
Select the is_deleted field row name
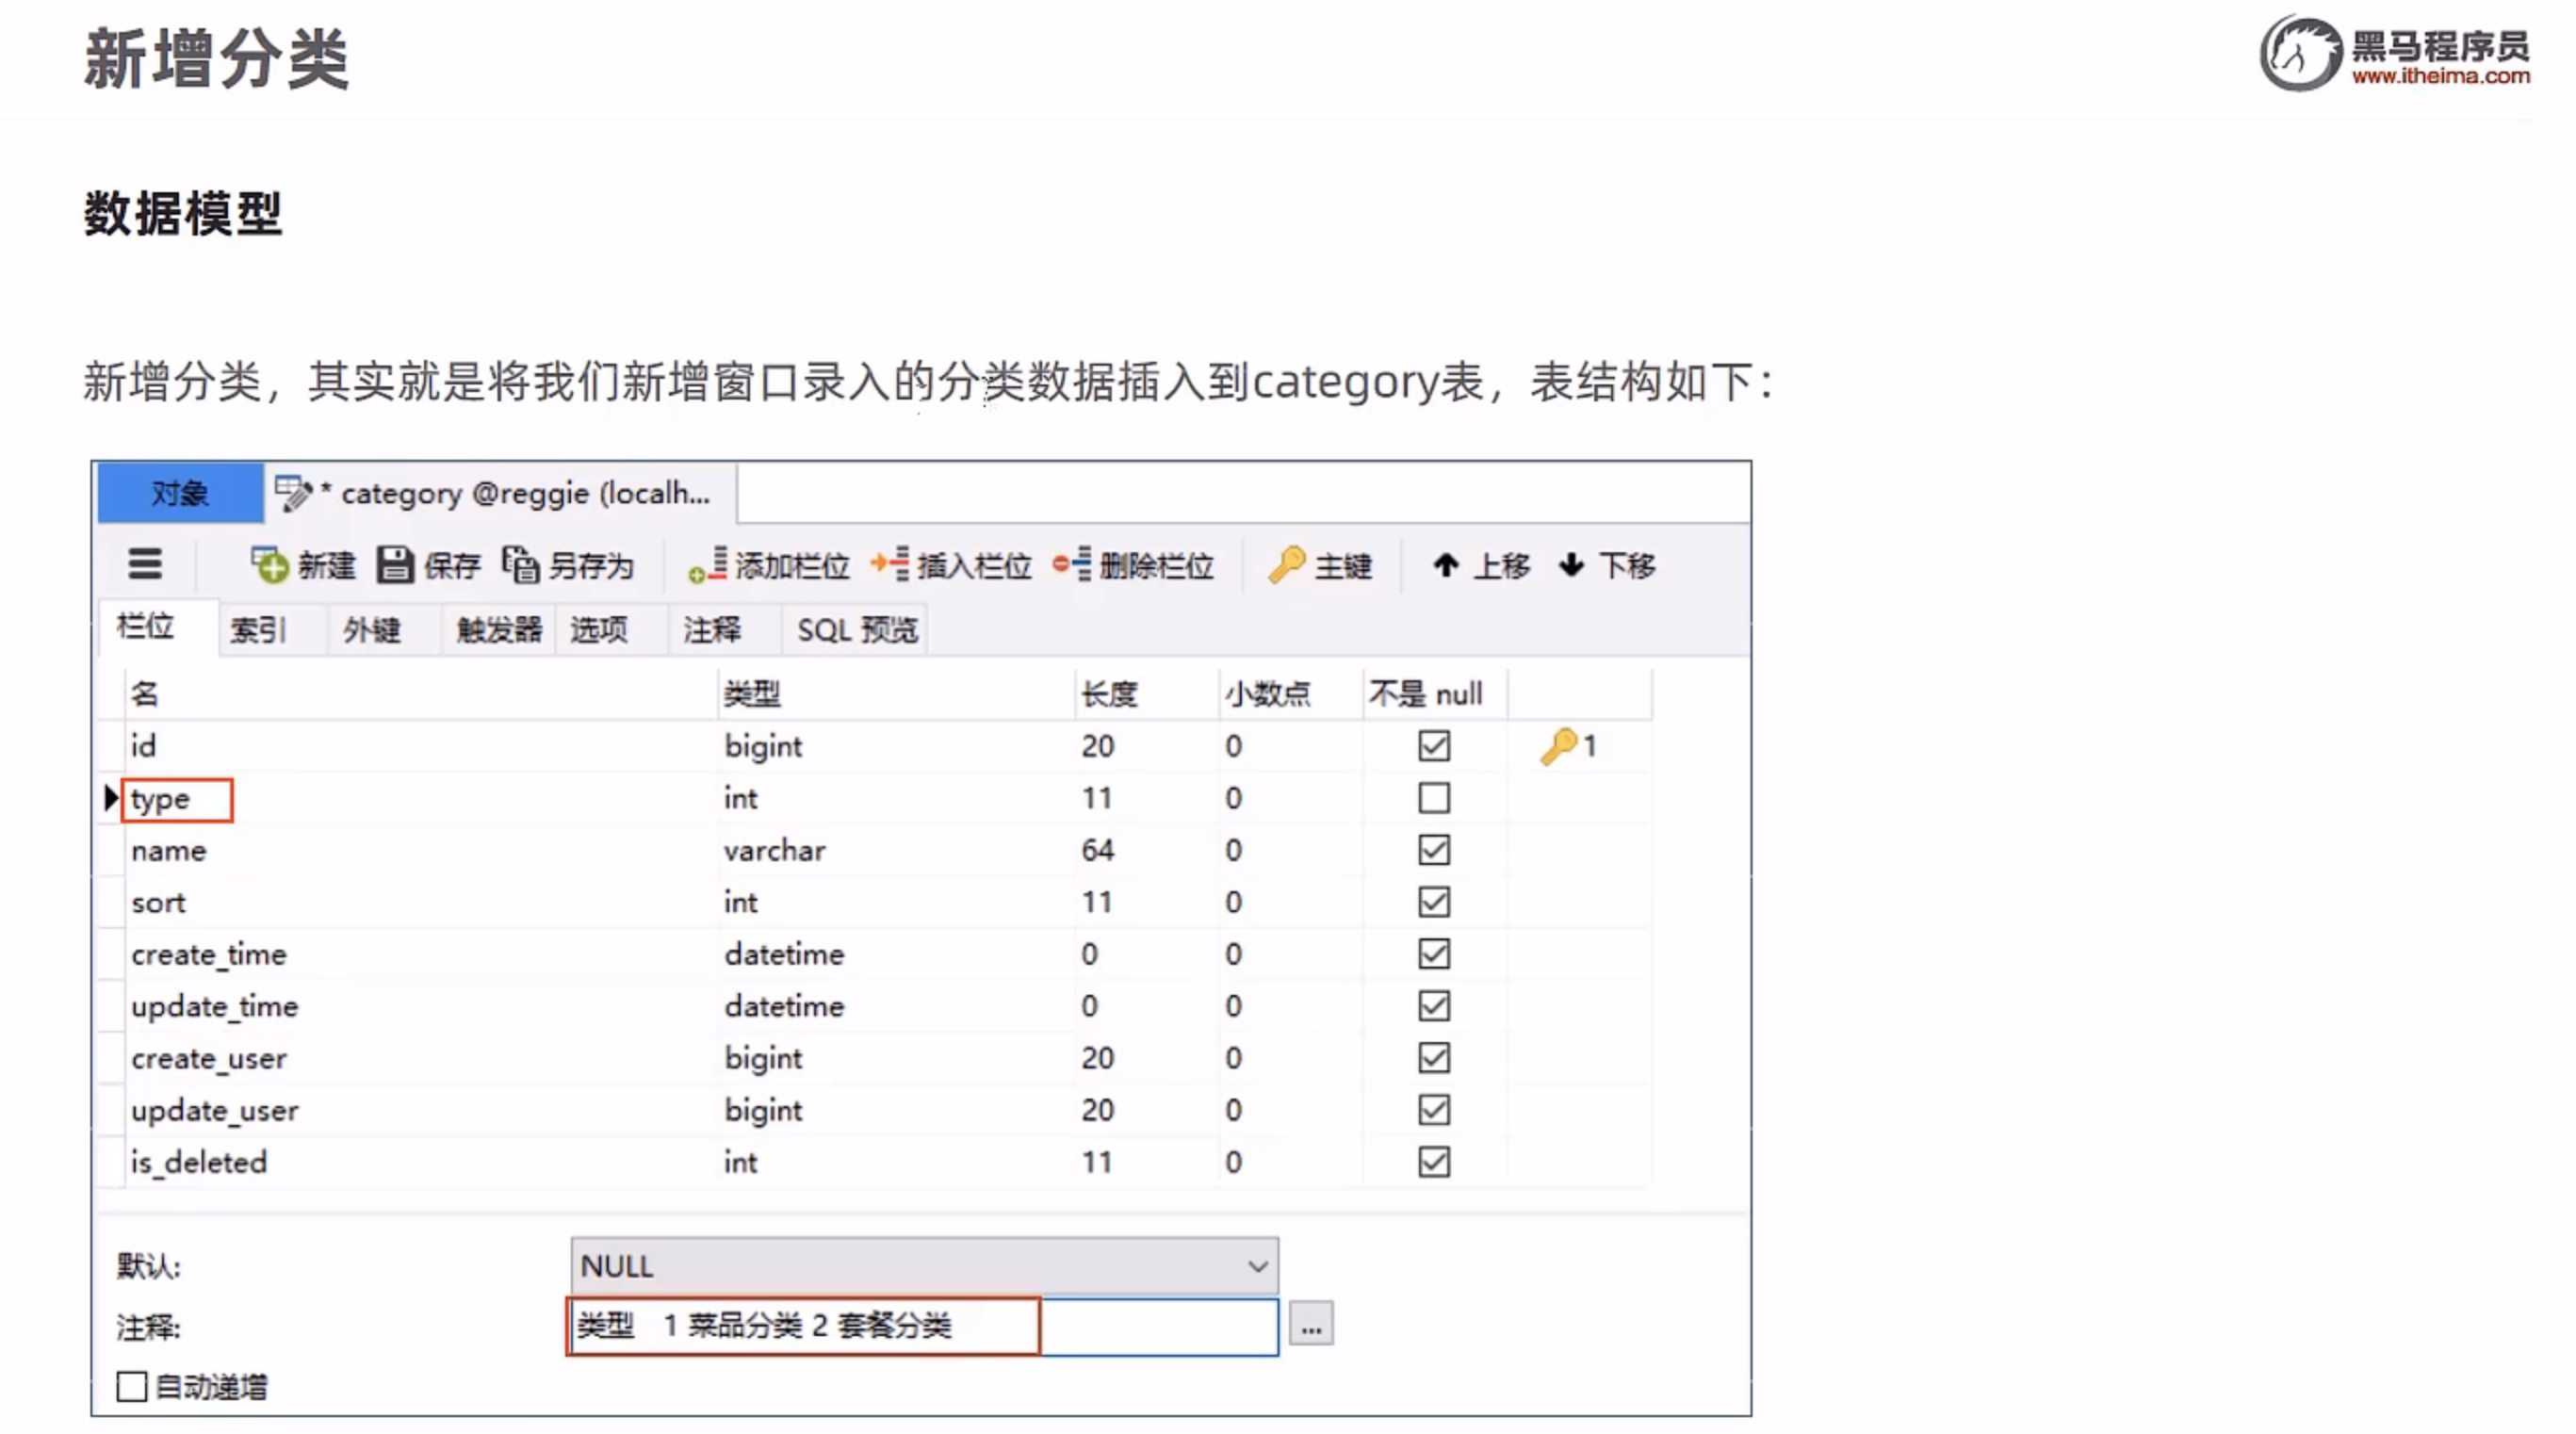coord(199,1162)
